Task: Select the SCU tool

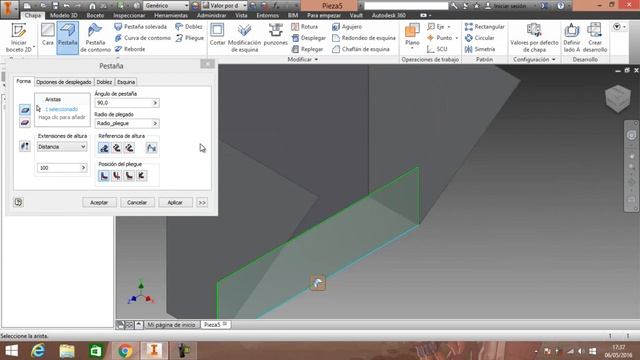Action: point(437,49)
